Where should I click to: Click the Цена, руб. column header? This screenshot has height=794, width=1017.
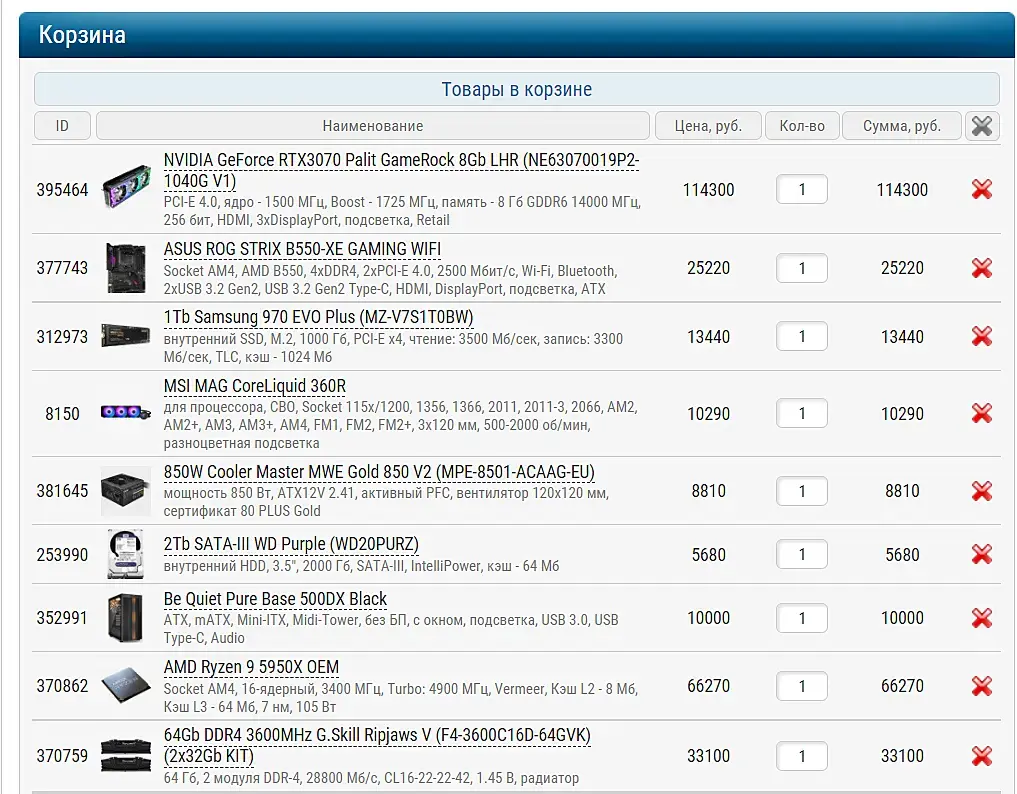(708, 126)
